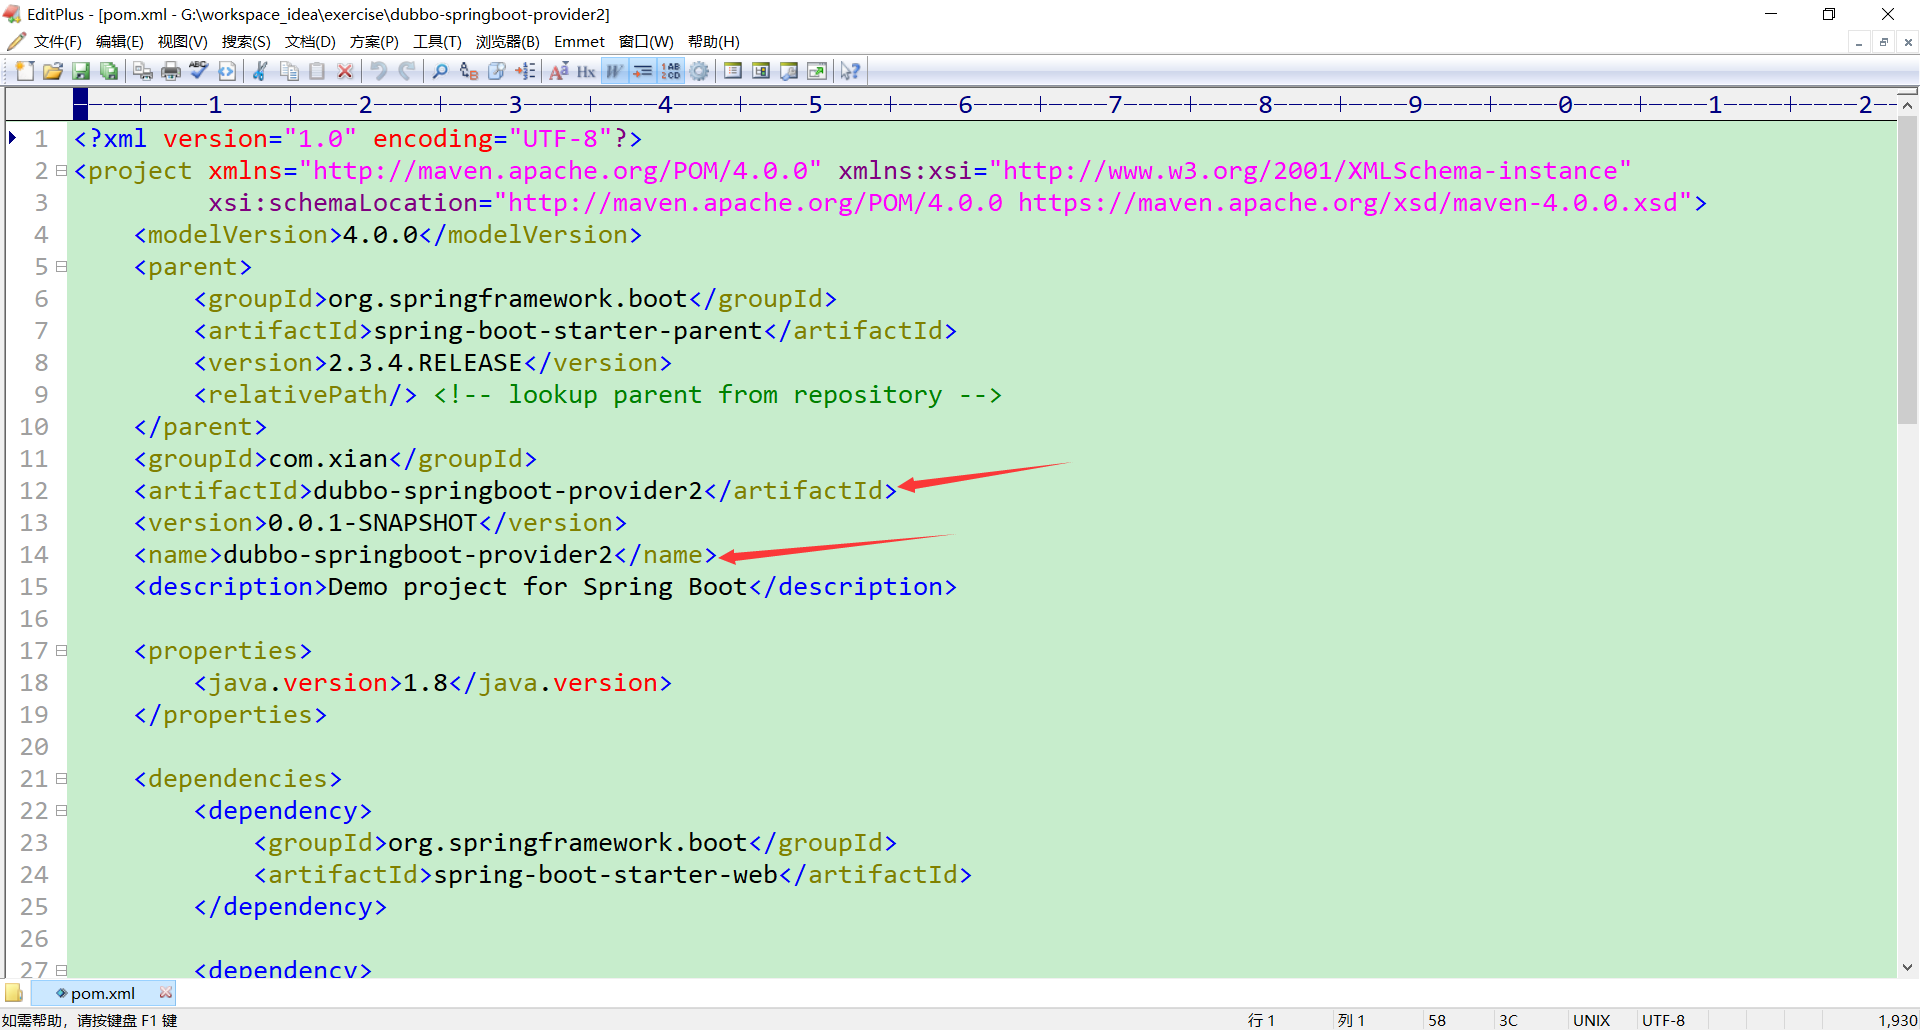Open Preferences with the gear icon

click(x=699, y=71)
